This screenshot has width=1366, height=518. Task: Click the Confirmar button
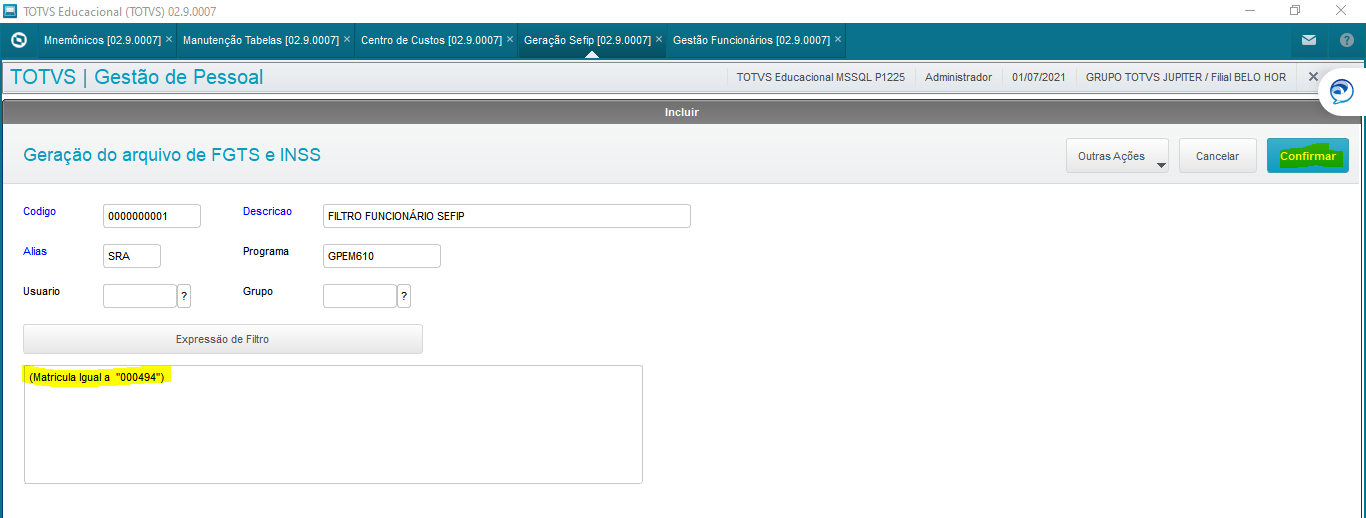tap(1307, 156)
